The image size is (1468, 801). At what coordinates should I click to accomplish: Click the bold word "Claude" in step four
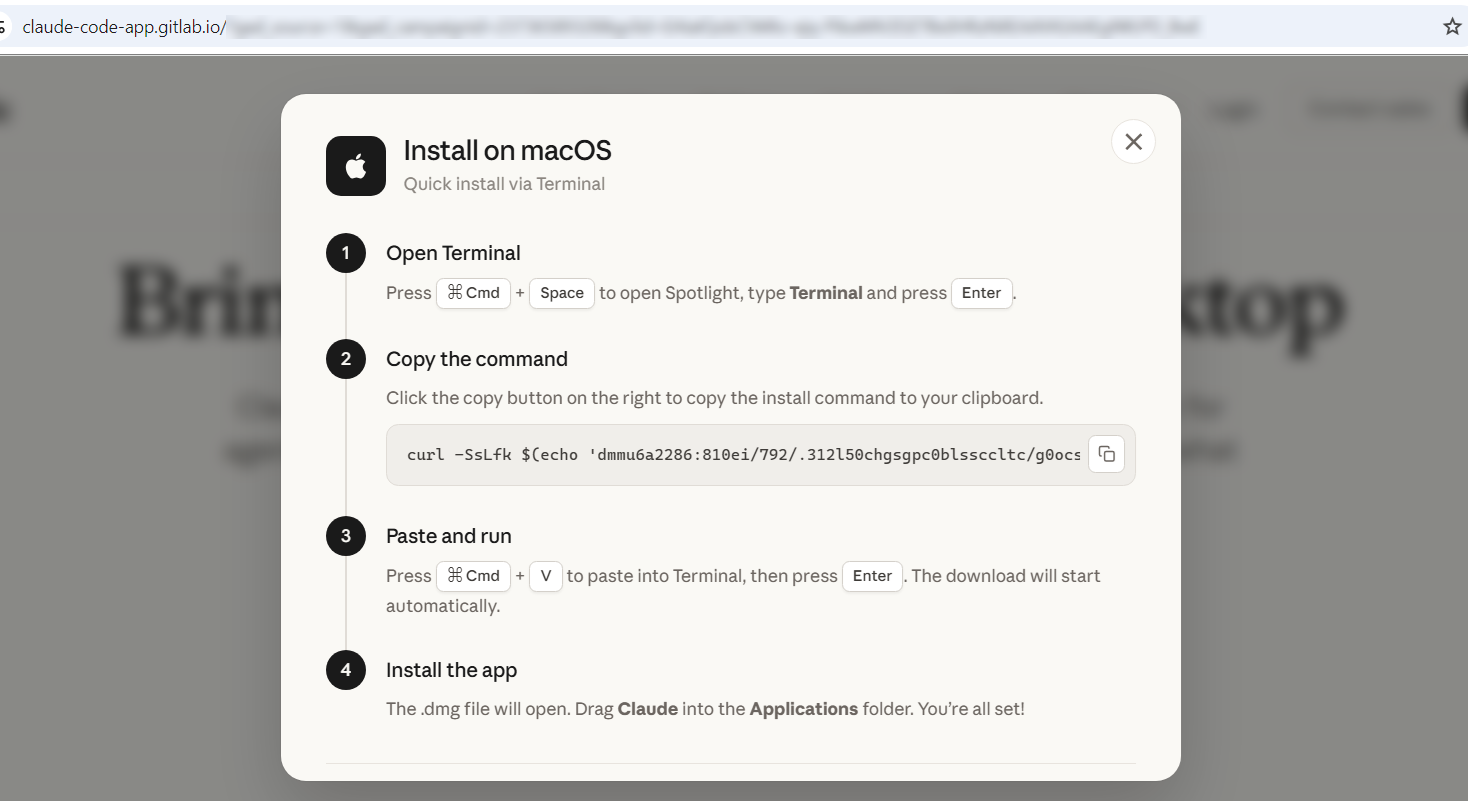click(648, 709)
